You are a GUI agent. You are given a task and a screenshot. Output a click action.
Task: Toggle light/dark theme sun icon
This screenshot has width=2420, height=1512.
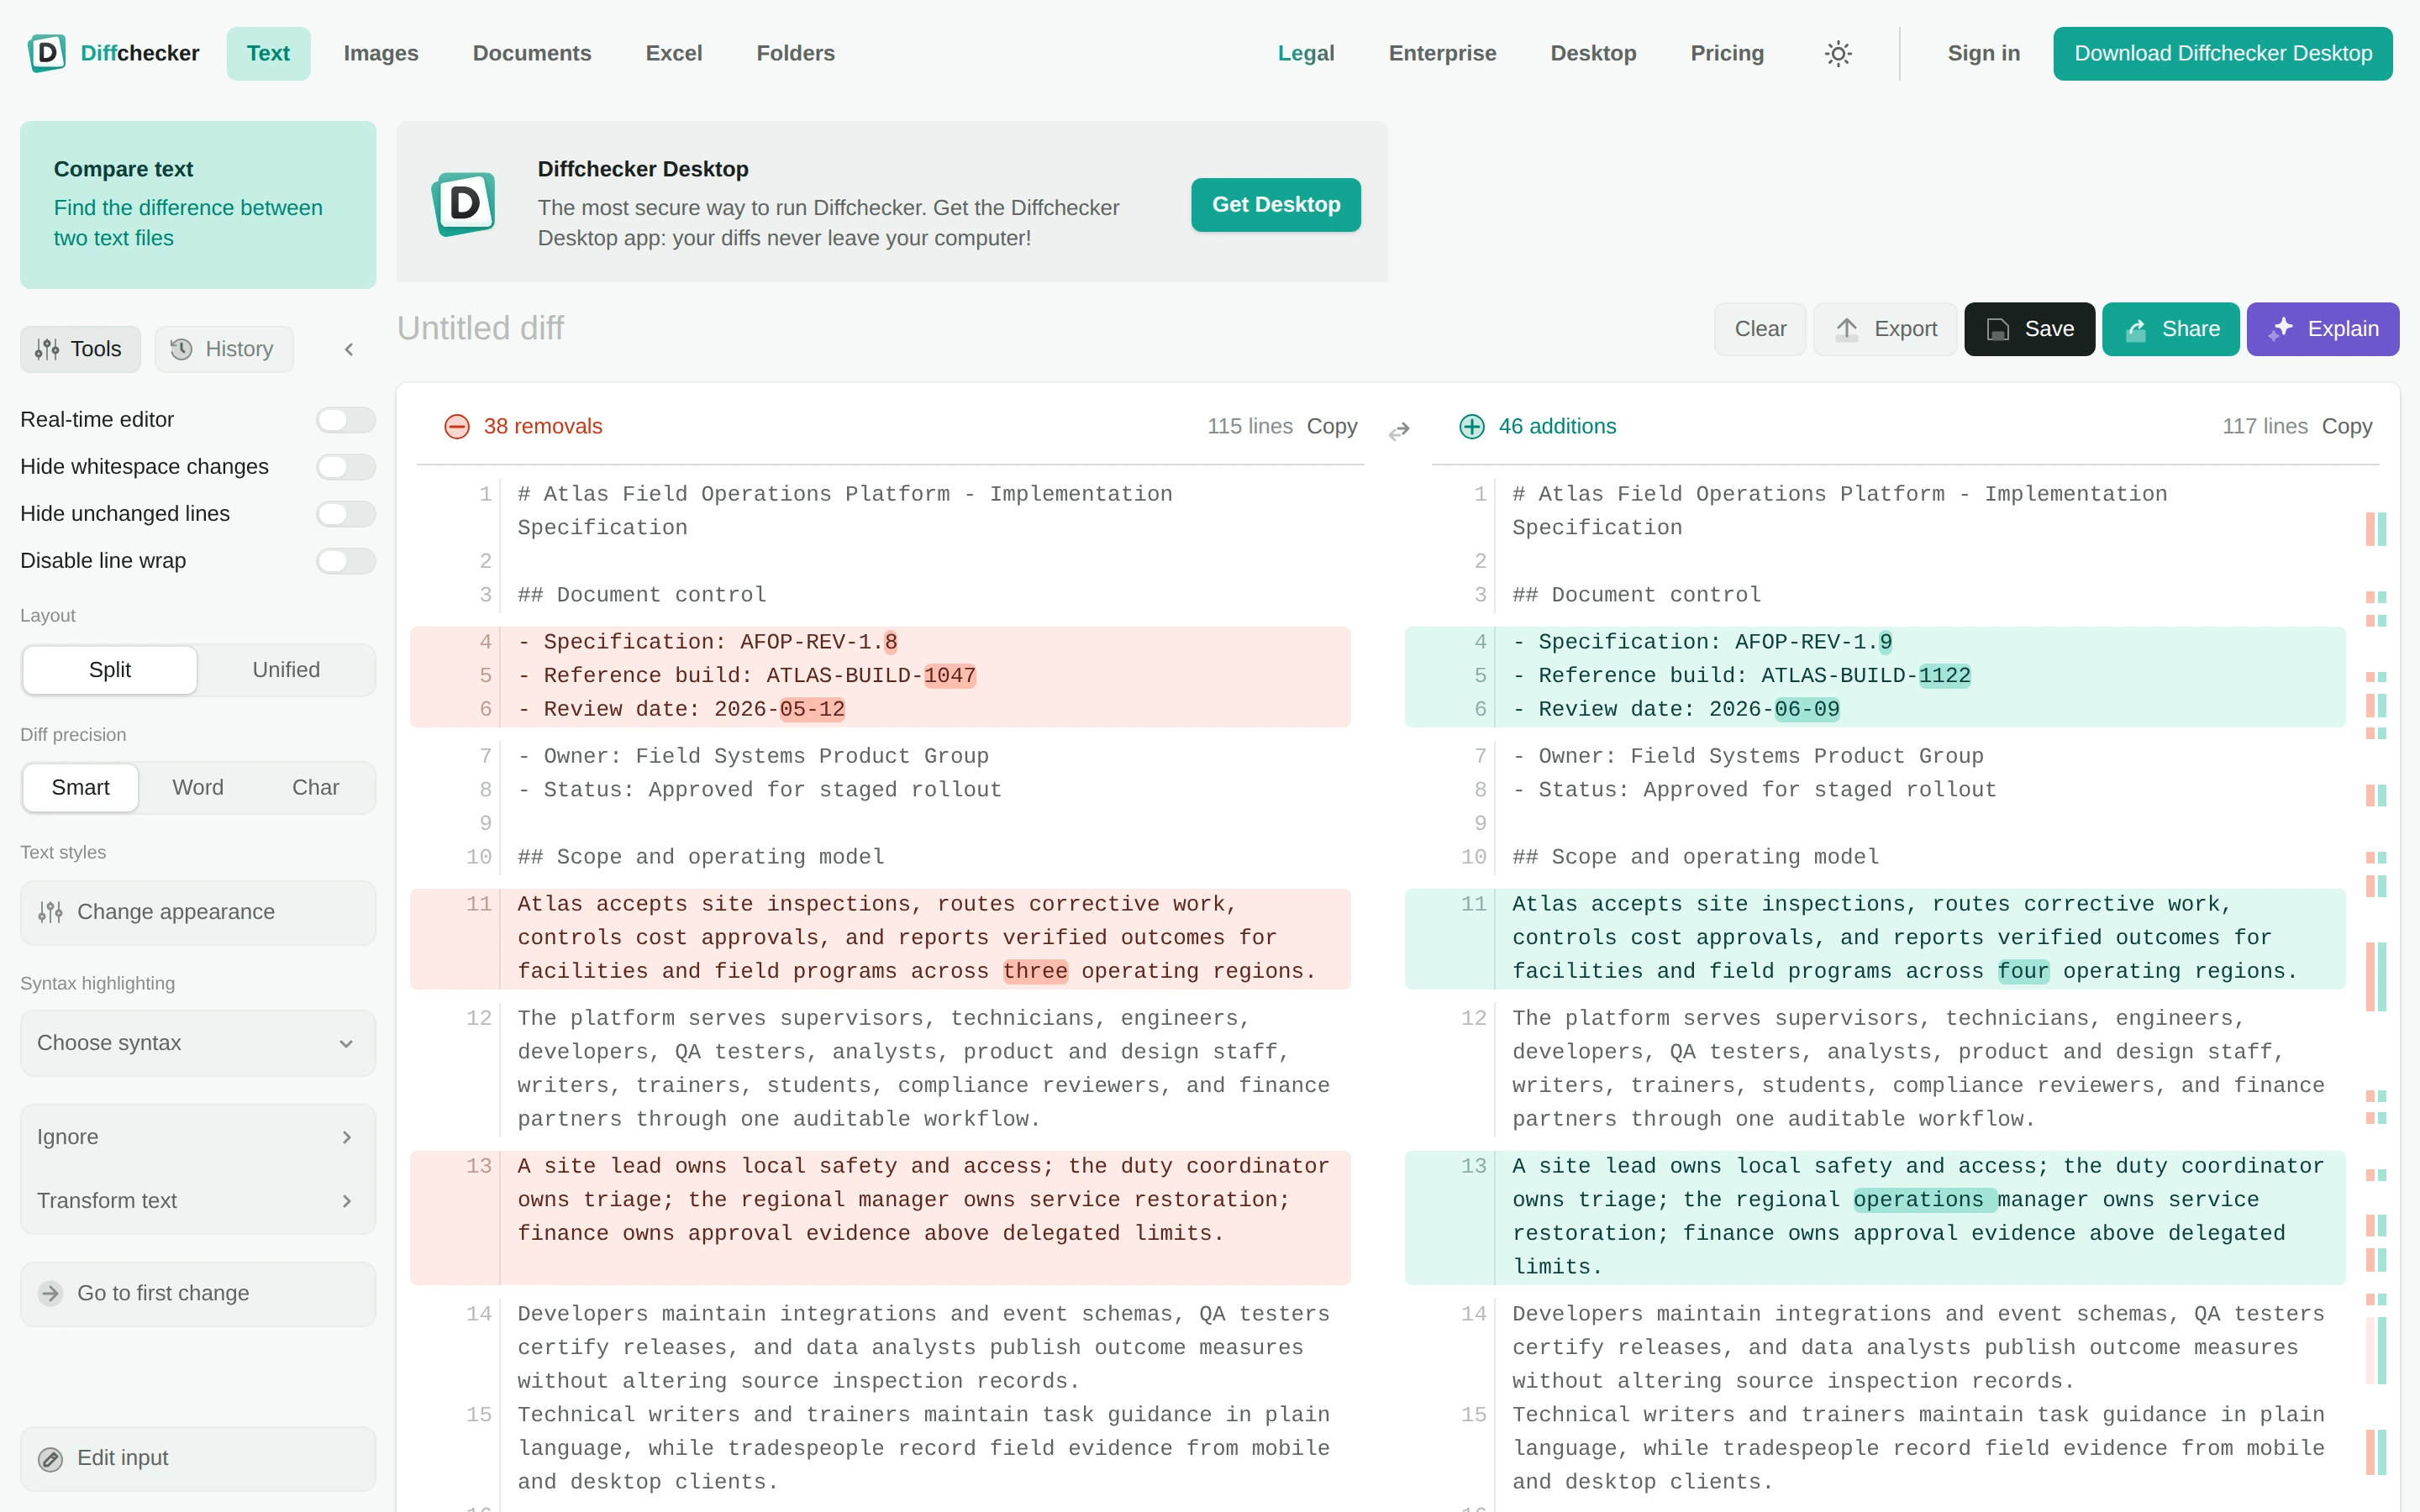1838,53
